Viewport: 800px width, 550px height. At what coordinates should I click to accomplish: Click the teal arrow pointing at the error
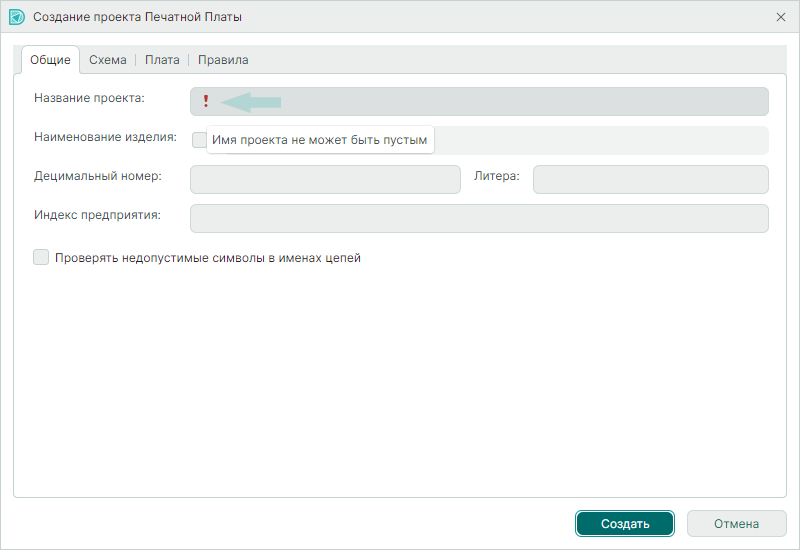(251, 101)
